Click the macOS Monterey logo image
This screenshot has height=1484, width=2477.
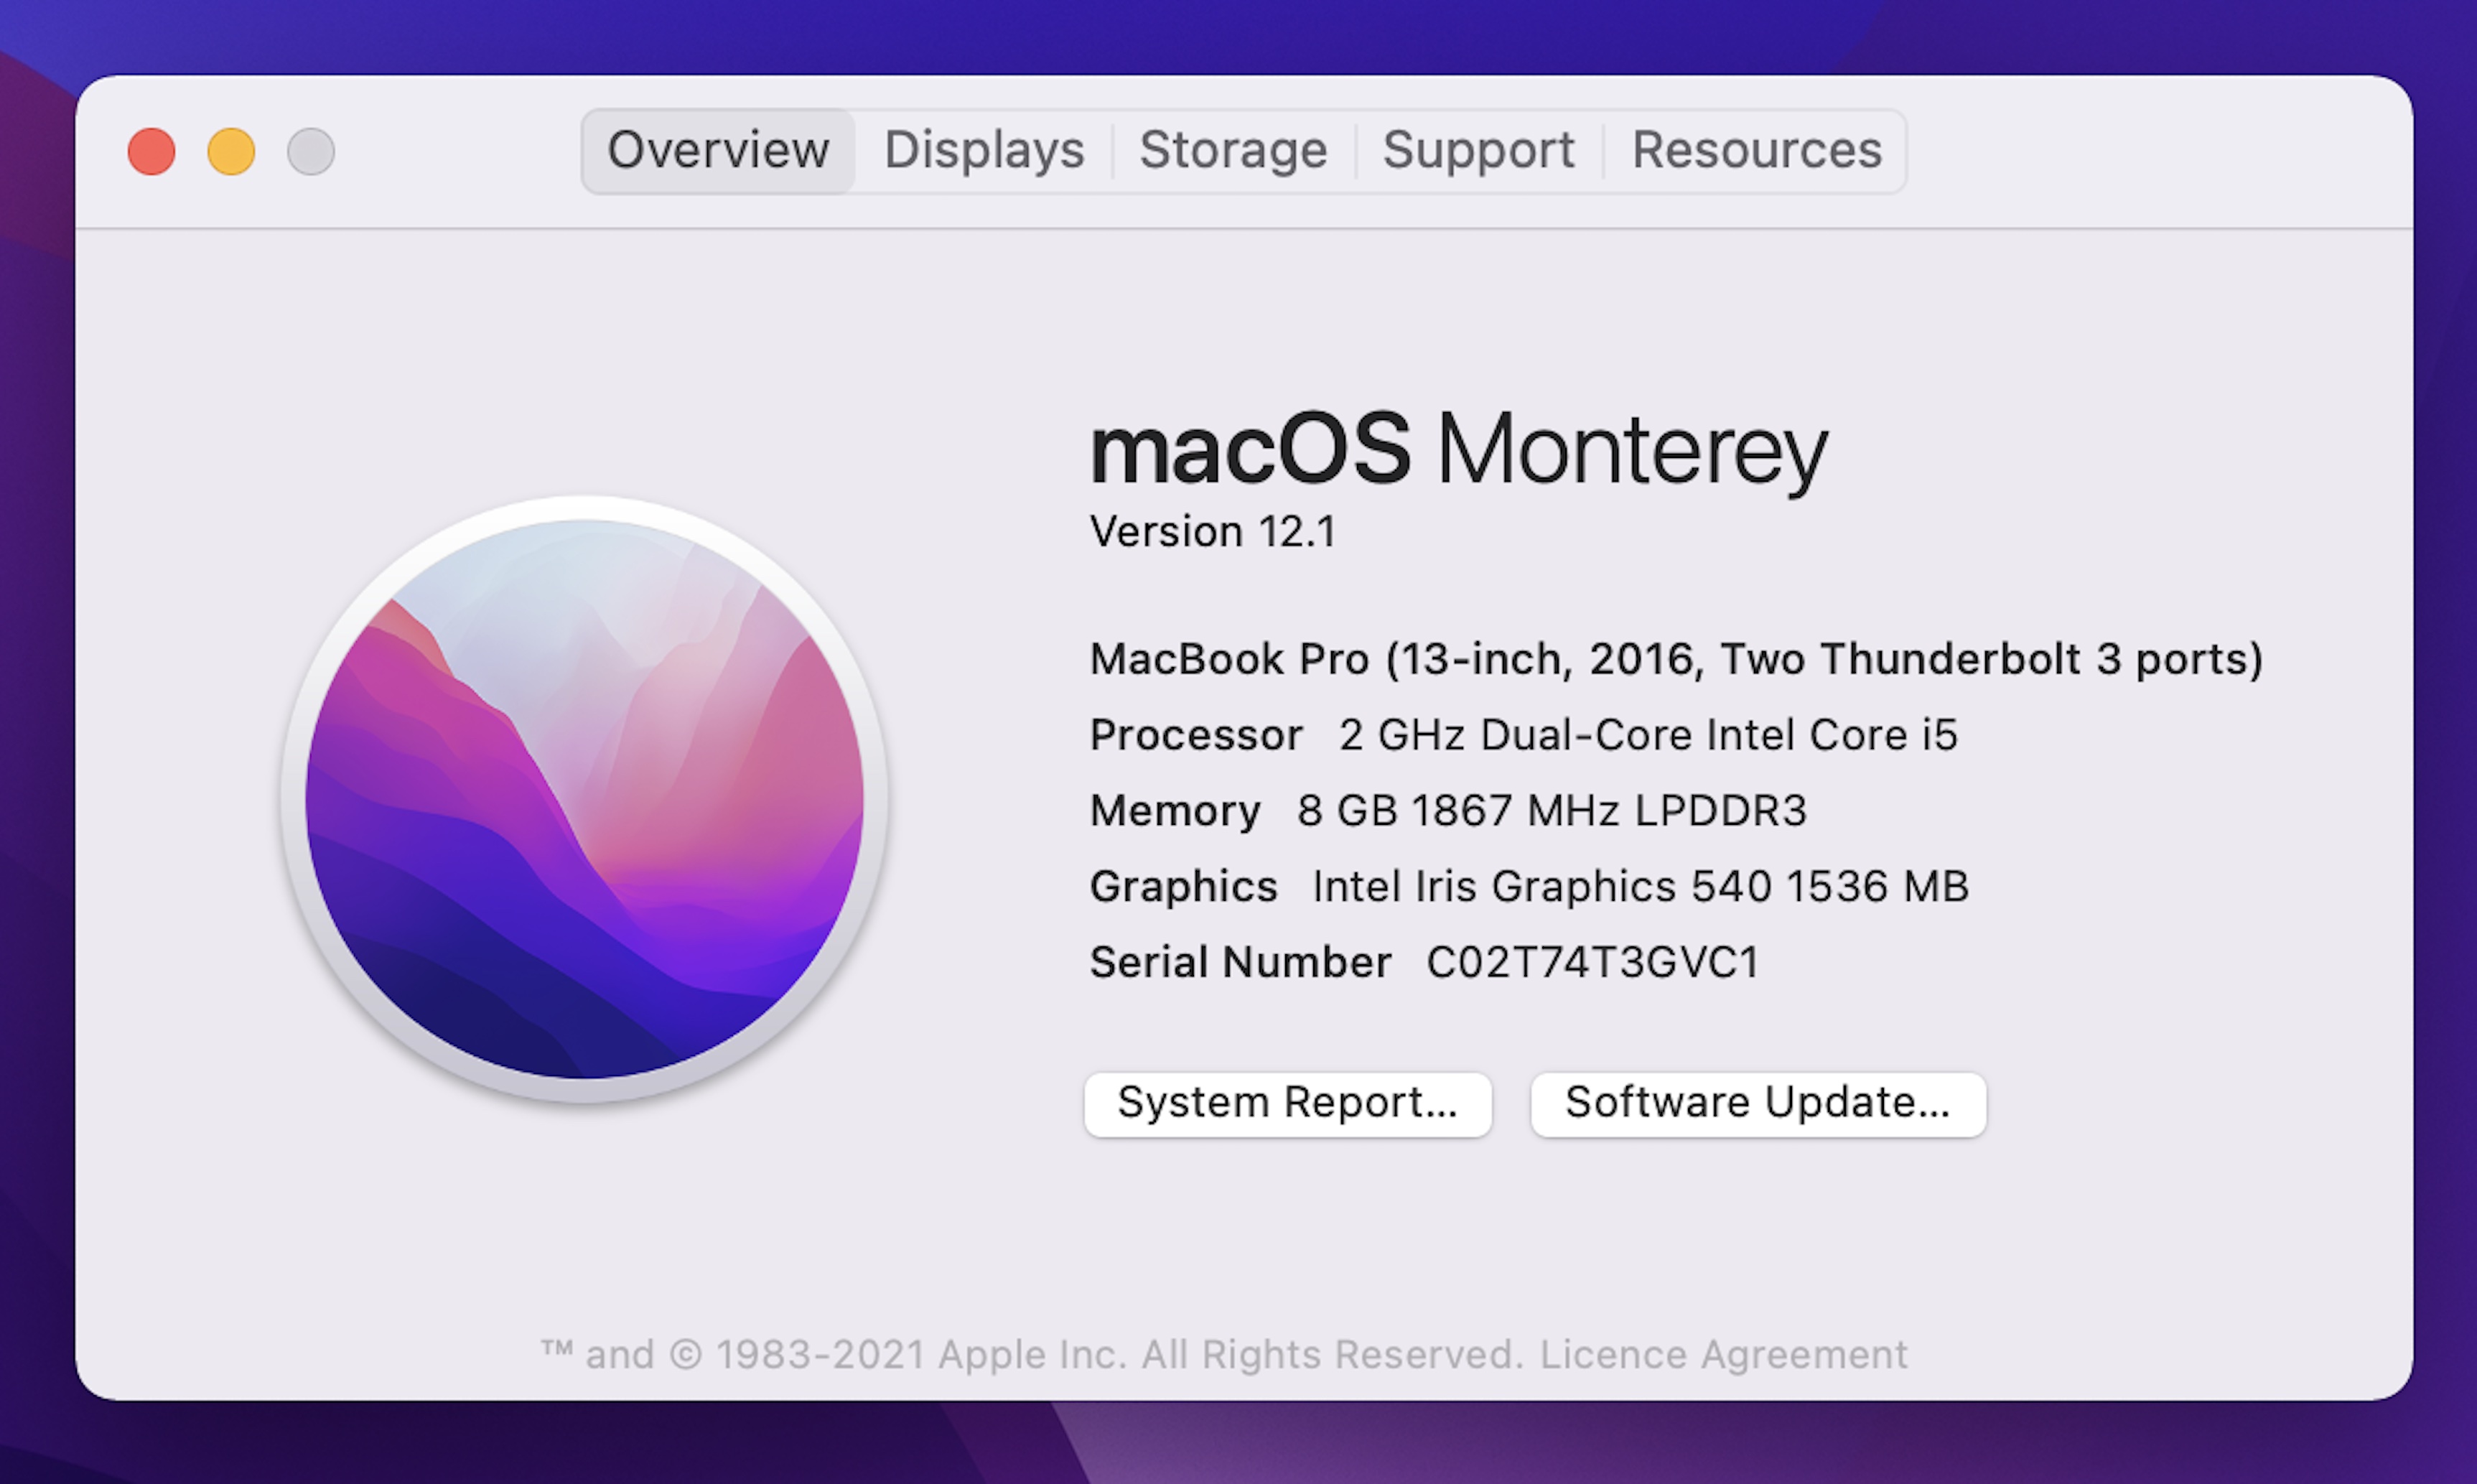click(x=585, y=799)
